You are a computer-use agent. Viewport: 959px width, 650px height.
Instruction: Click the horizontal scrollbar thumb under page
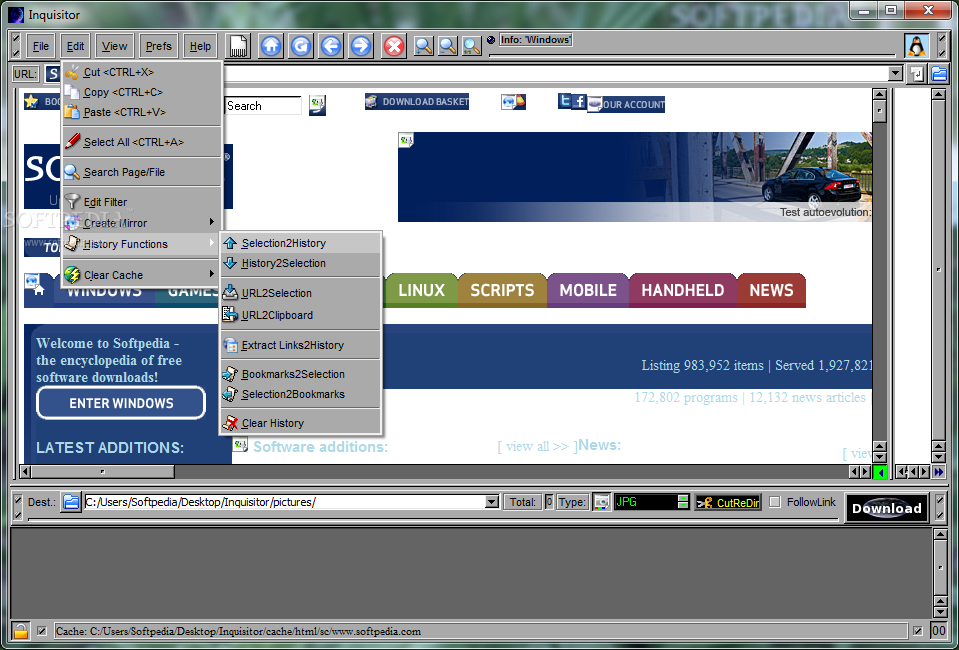tap(103, 471)
